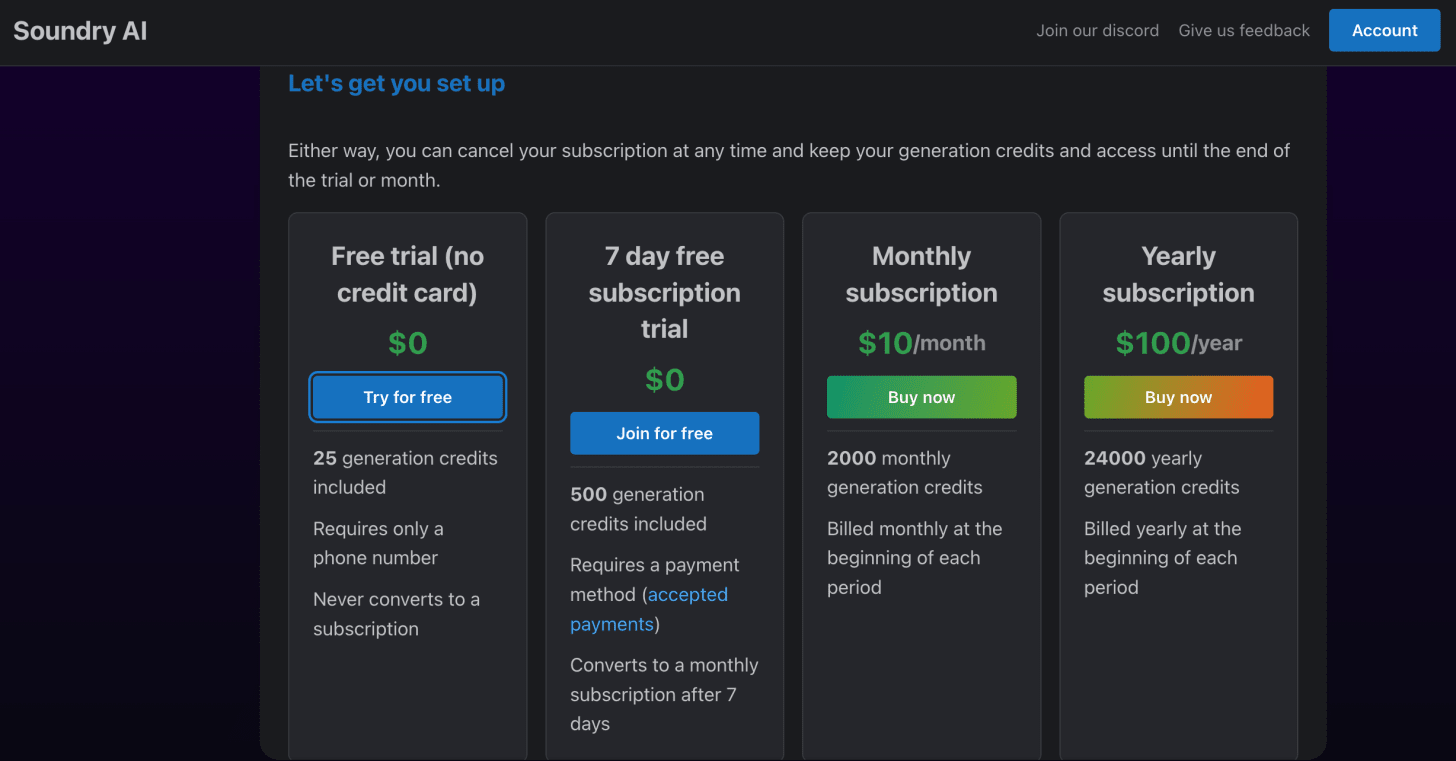Open the Join our discord link
The height and width of the screenshot is (761, 1456).
click(1097, 31)
